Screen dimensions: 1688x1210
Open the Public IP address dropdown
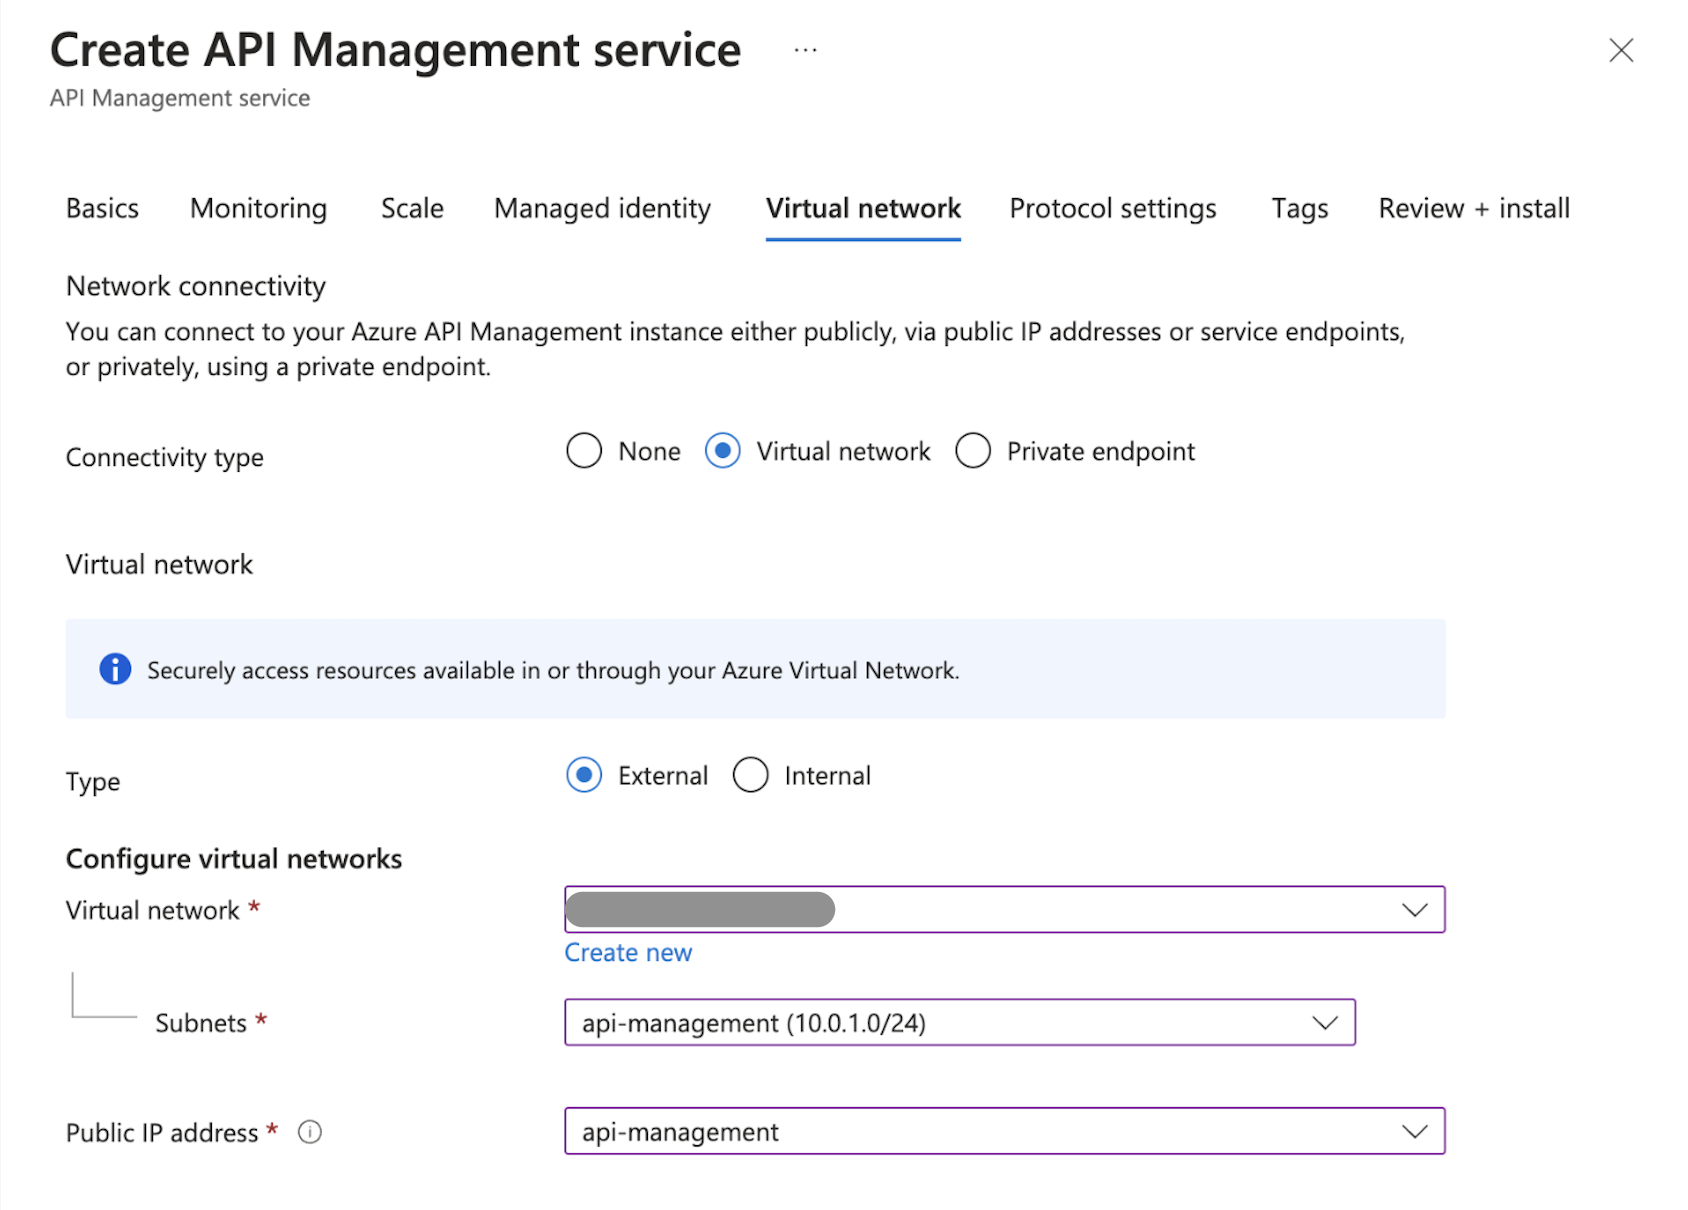pyautogui.click(x=1005, y=1131)
